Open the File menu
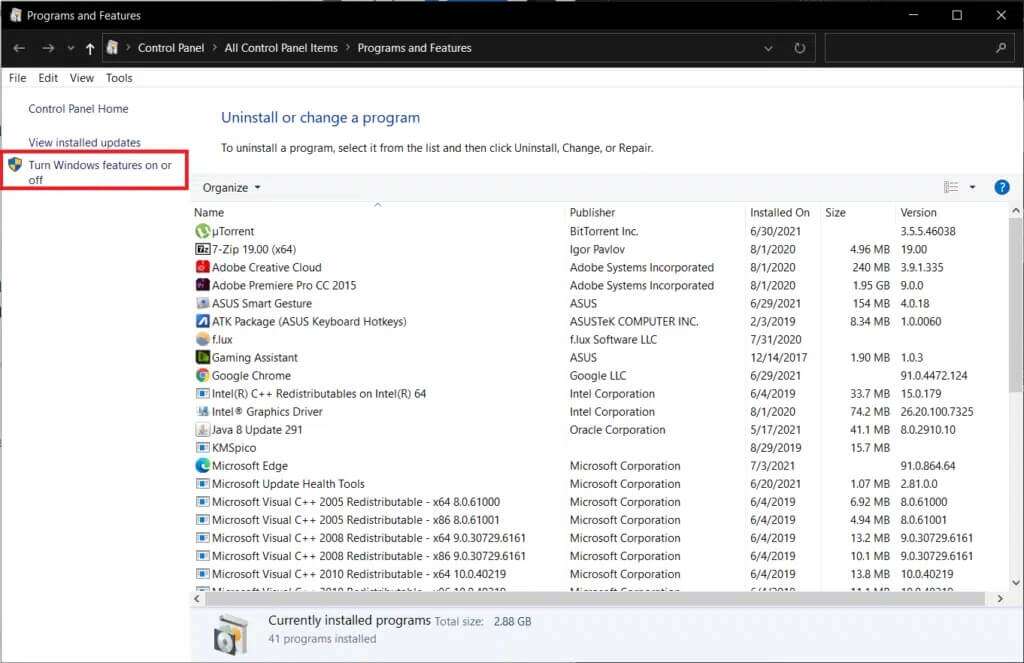The image size is (1024, 663). click(18, 78)
